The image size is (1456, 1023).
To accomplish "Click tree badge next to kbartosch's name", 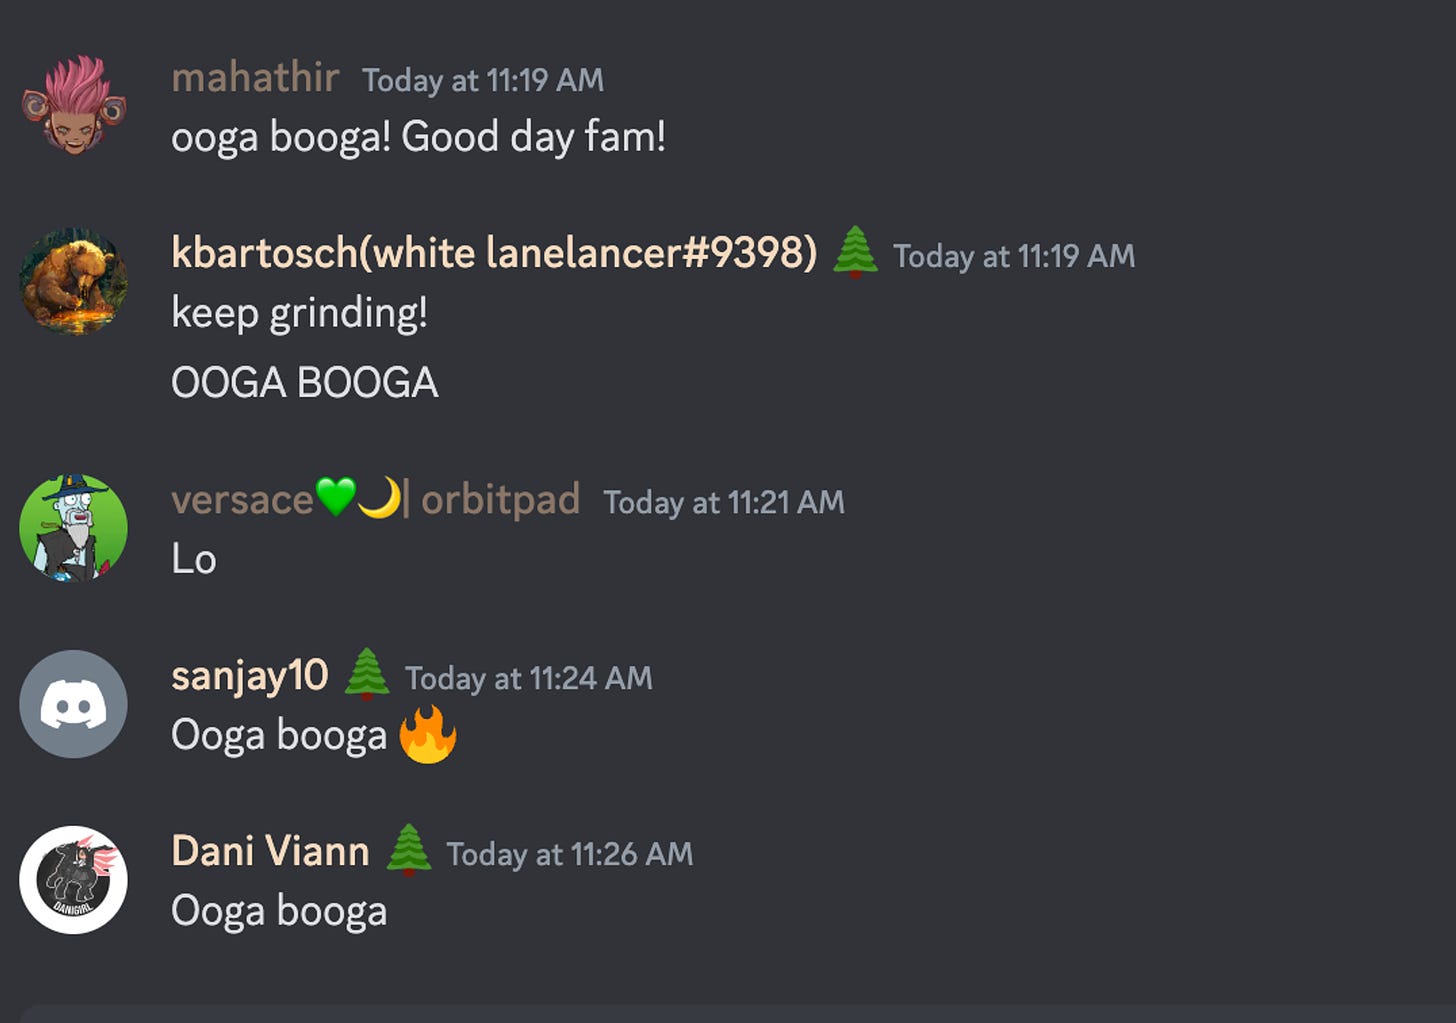I will click(855, 252).
